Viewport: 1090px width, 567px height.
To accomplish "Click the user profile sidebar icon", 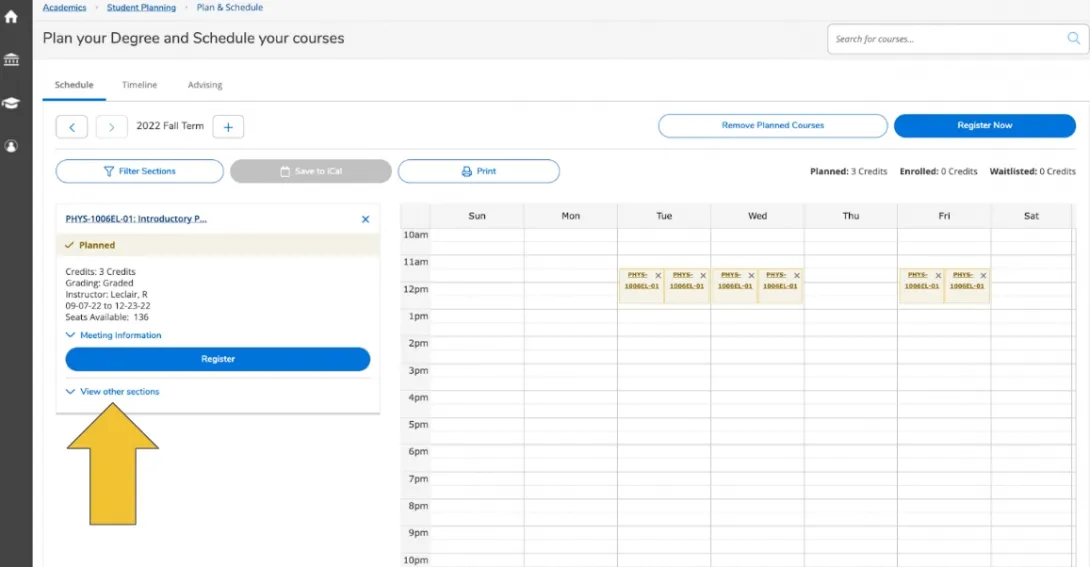I will 12,146.
